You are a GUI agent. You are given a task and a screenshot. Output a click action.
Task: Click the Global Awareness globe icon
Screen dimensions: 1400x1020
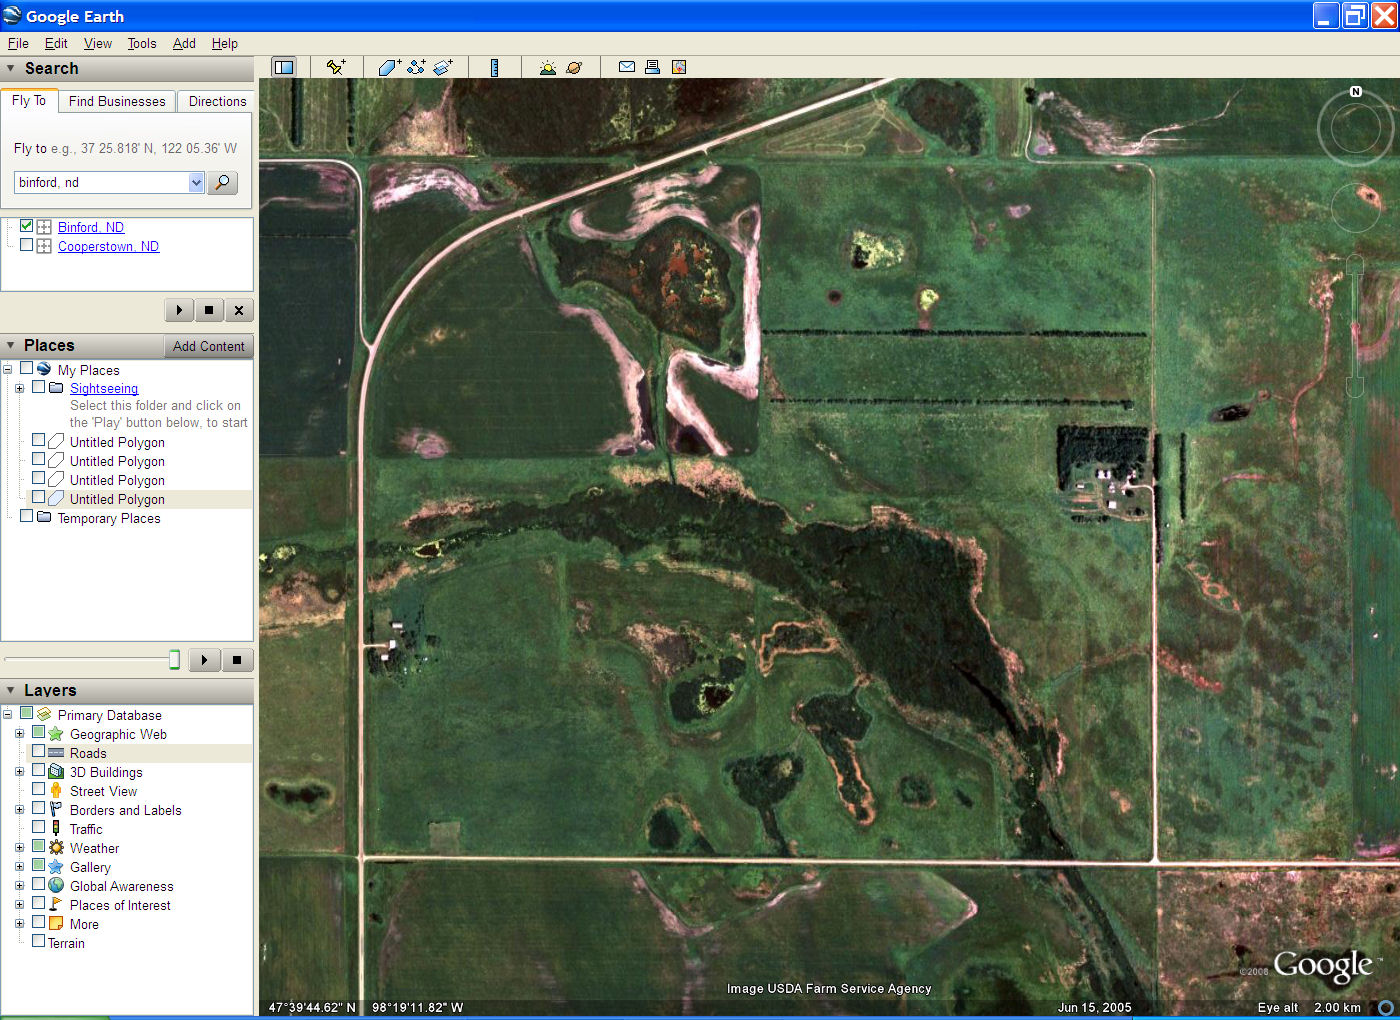56,885
